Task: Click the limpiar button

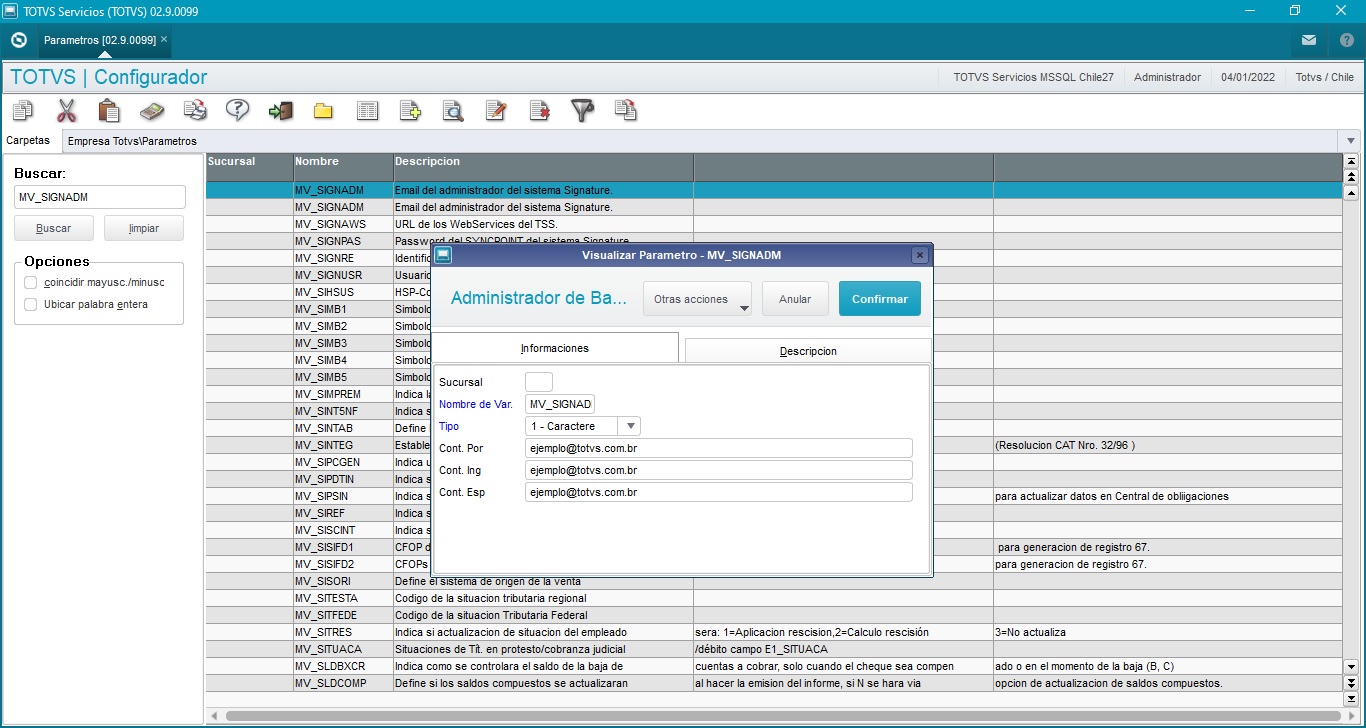Action: click(x=144, y=228)
